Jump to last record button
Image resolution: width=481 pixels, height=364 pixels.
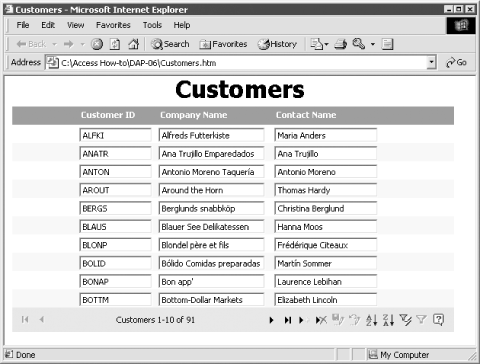(288, 320)
